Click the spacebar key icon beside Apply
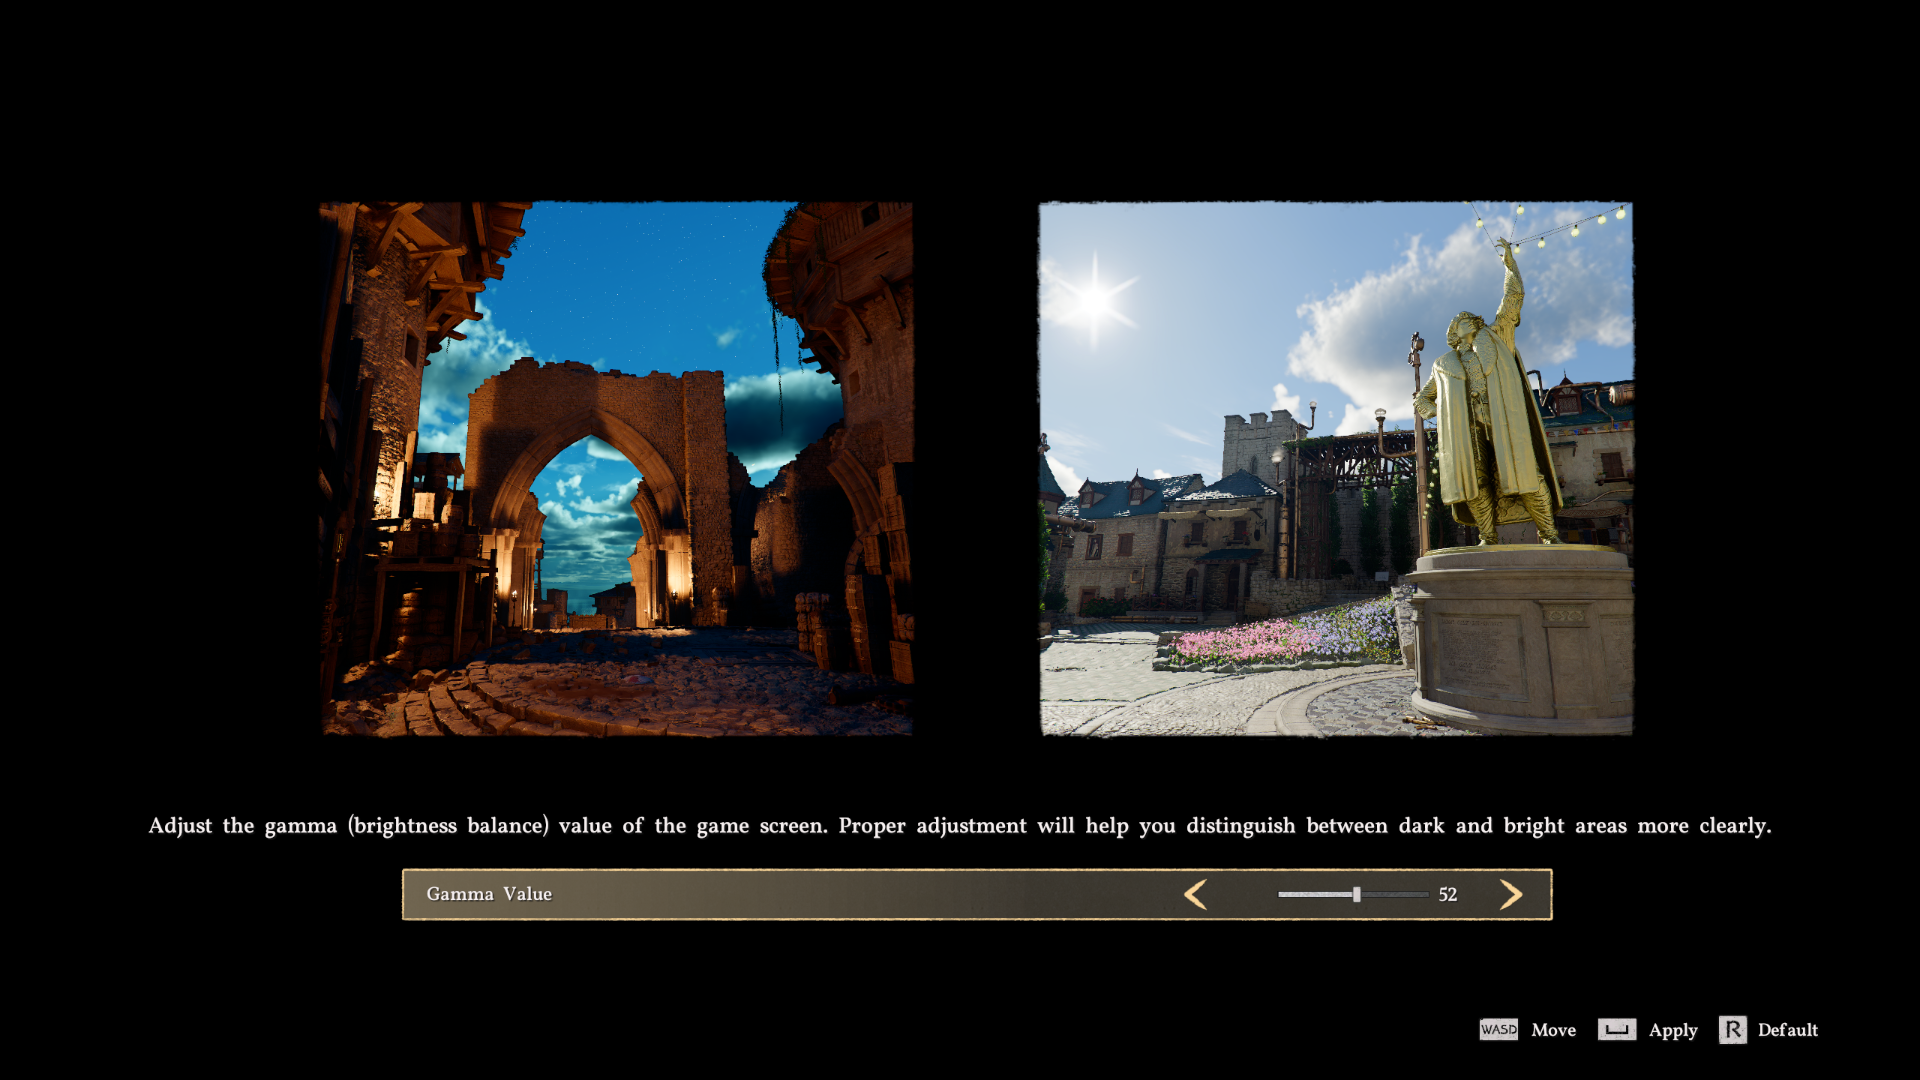 pyautogui.click(x=1616, y=1029)
